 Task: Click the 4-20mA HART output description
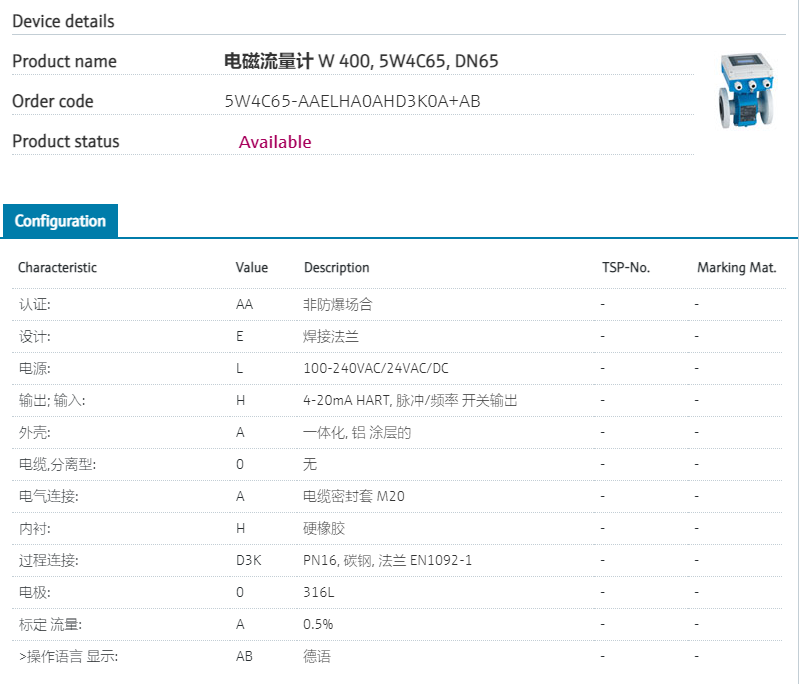(x=410, y=400)
